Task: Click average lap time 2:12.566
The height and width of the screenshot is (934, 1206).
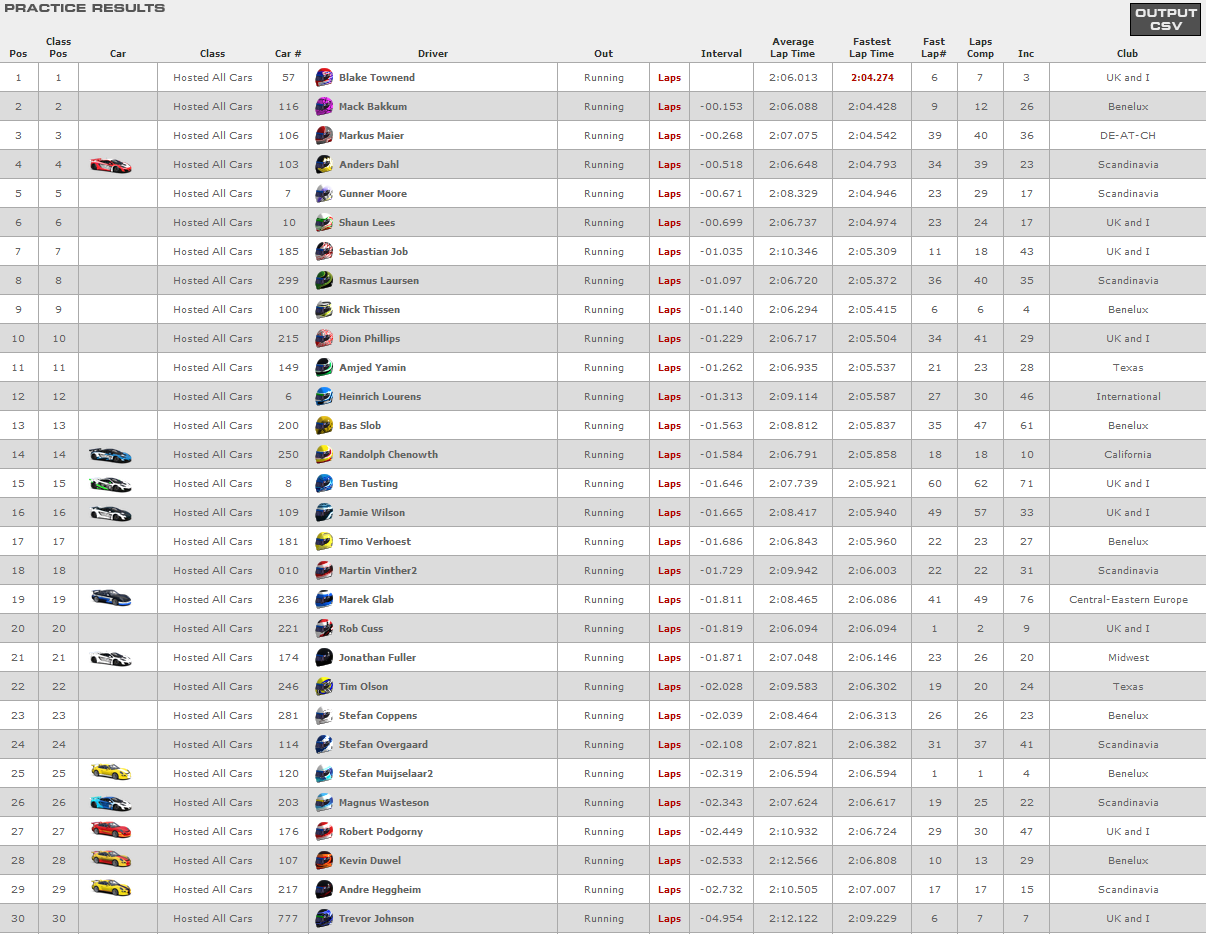Action: coord(793,861)
